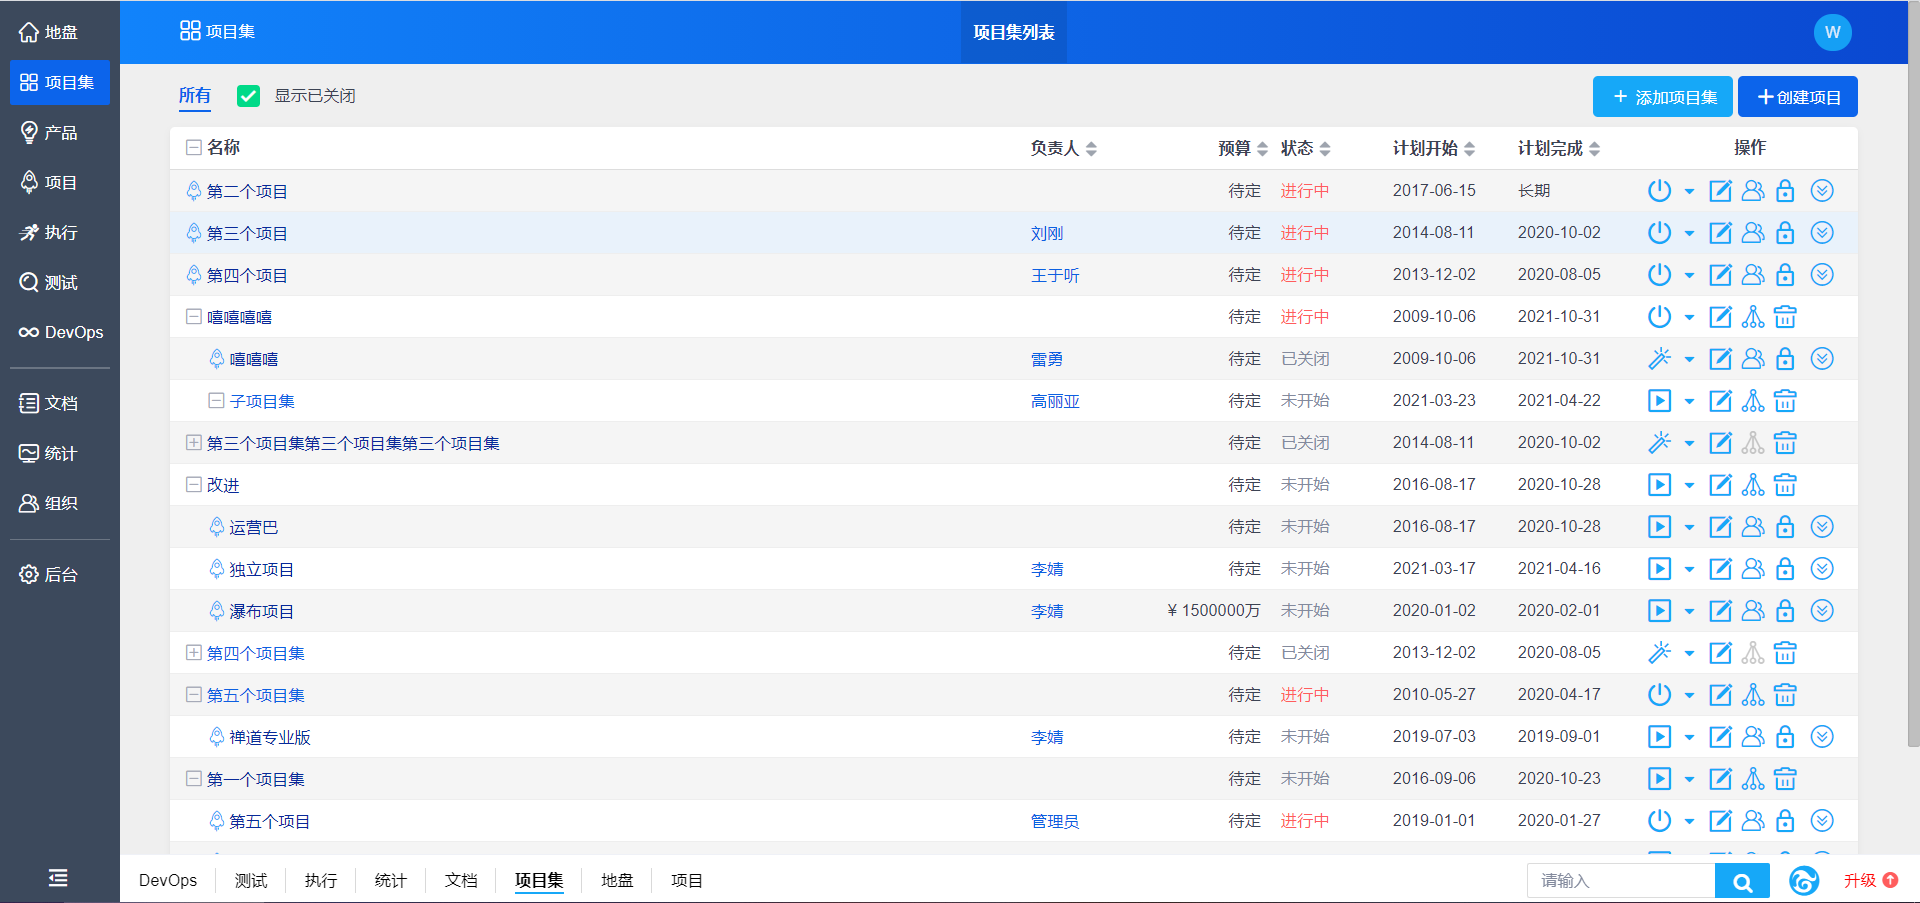The width and height of the screenshot is (1920, 903).
Task: Open action dropdown arrow for 第三个项目
Action: pos(1689,233)
